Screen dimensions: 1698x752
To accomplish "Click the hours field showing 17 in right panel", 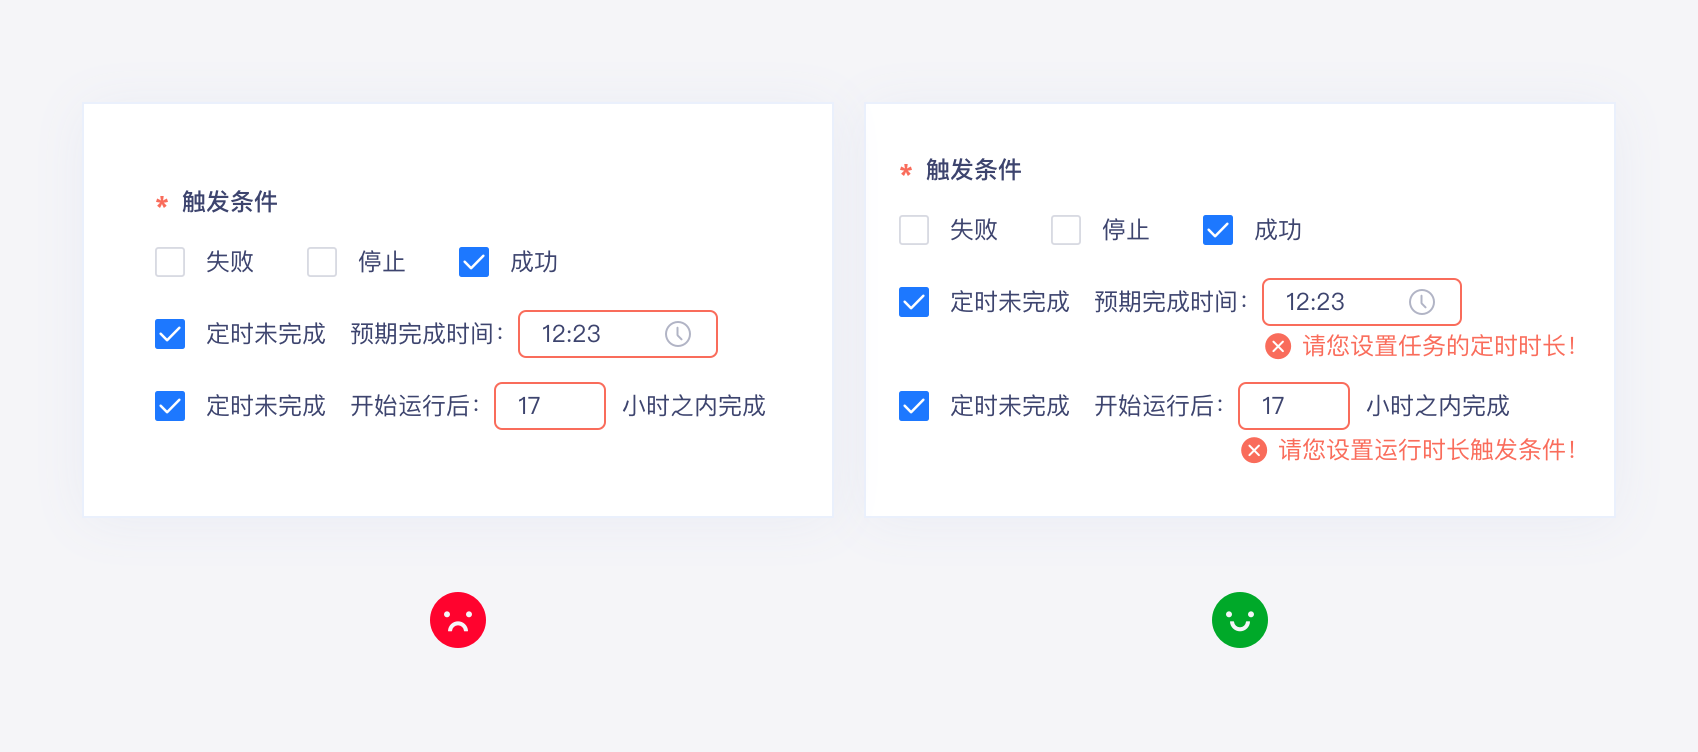I will pos(1294,406).
